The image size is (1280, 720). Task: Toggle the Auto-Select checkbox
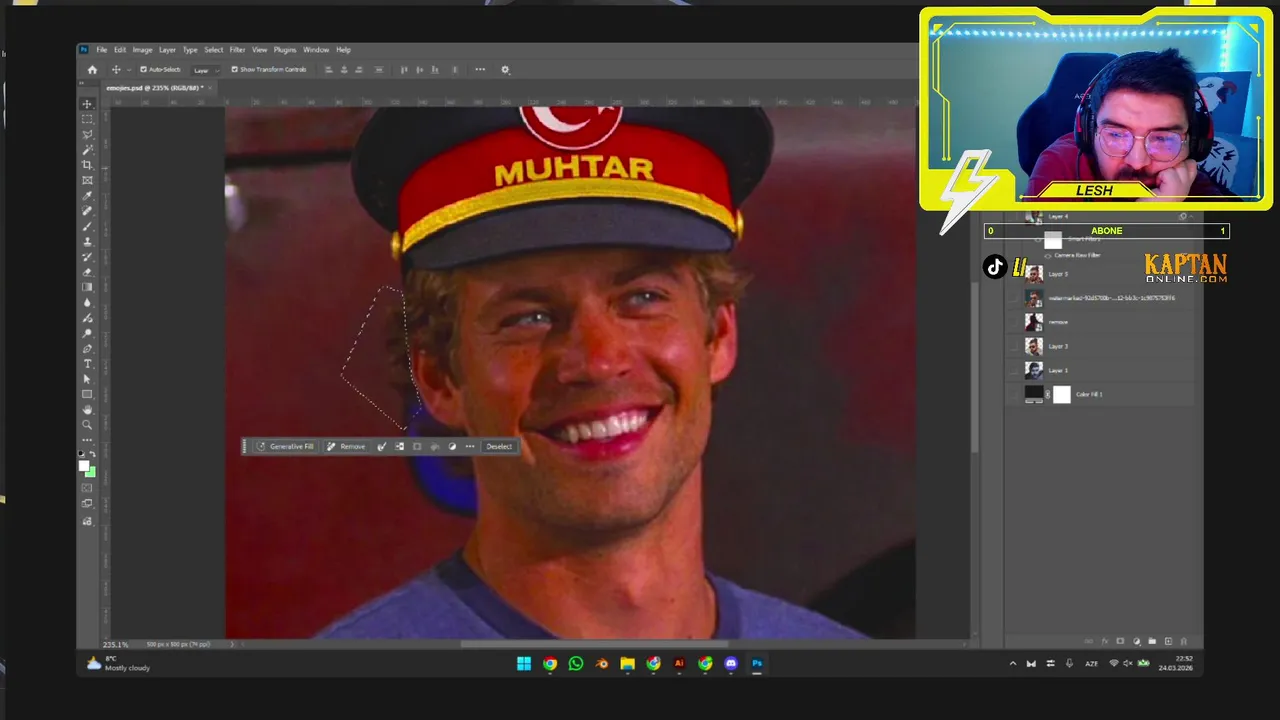tap(143, 70)
